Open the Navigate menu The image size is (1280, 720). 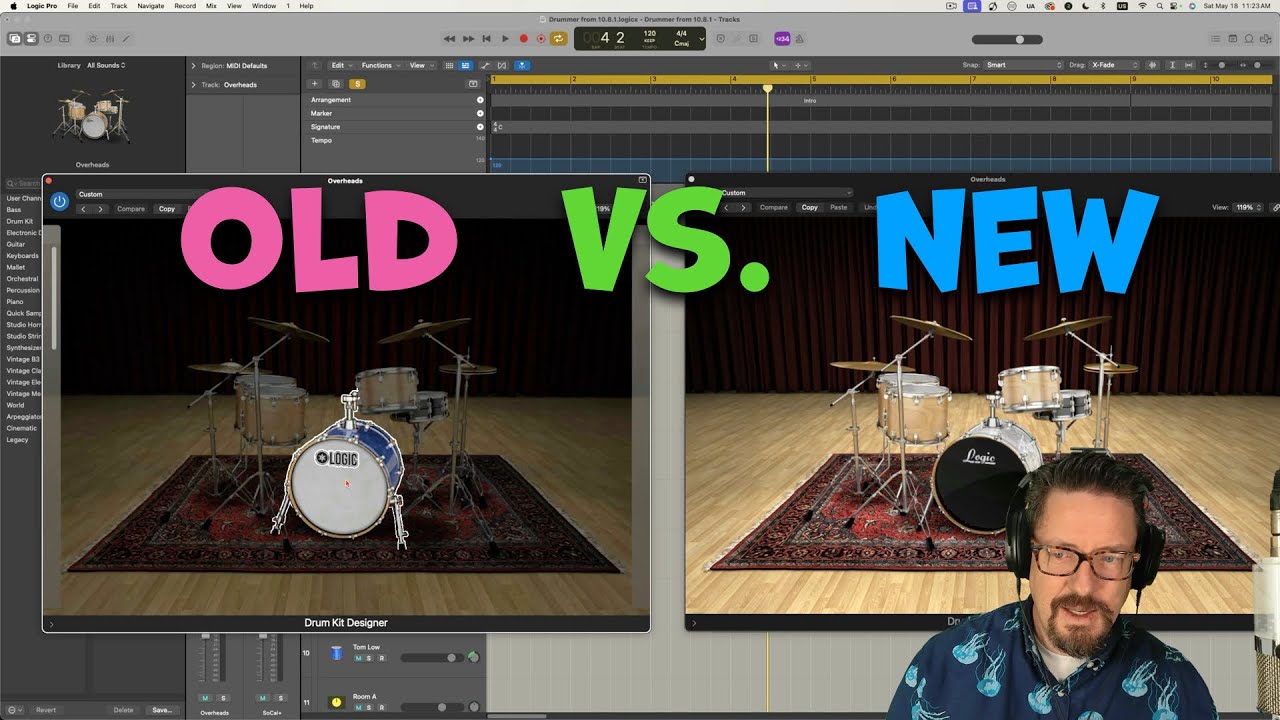[151, 6]
